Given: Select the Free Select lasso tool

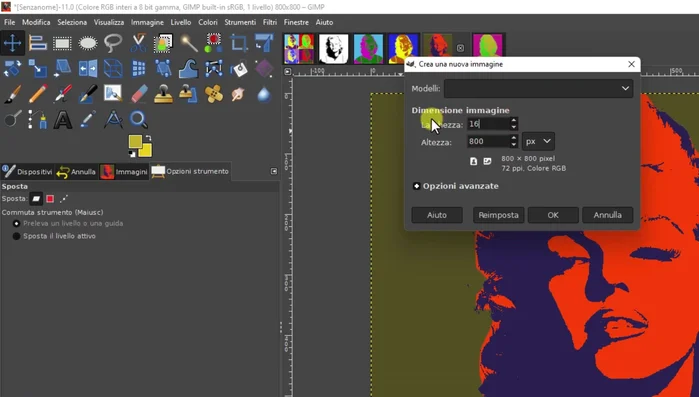Looking at the screenshot, I should [x=113, y=43].
